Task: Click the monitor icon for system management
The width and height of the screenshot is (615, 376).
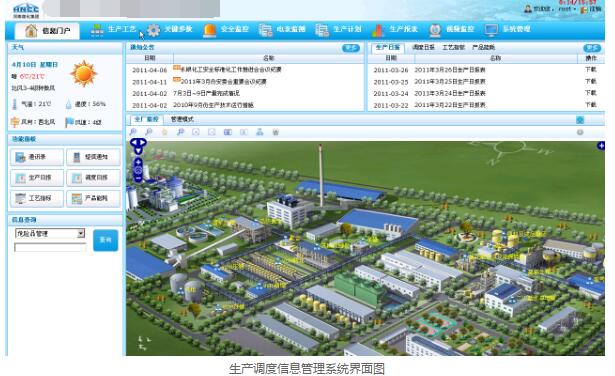Action: pos(491,30)
